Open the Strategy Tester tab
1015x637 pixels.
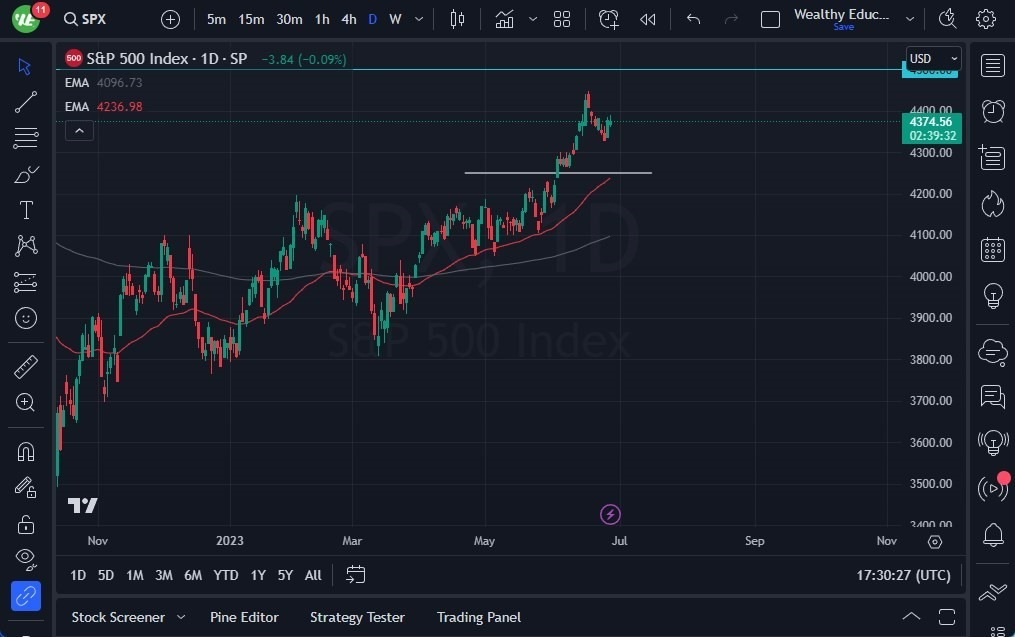coord(357,617)
